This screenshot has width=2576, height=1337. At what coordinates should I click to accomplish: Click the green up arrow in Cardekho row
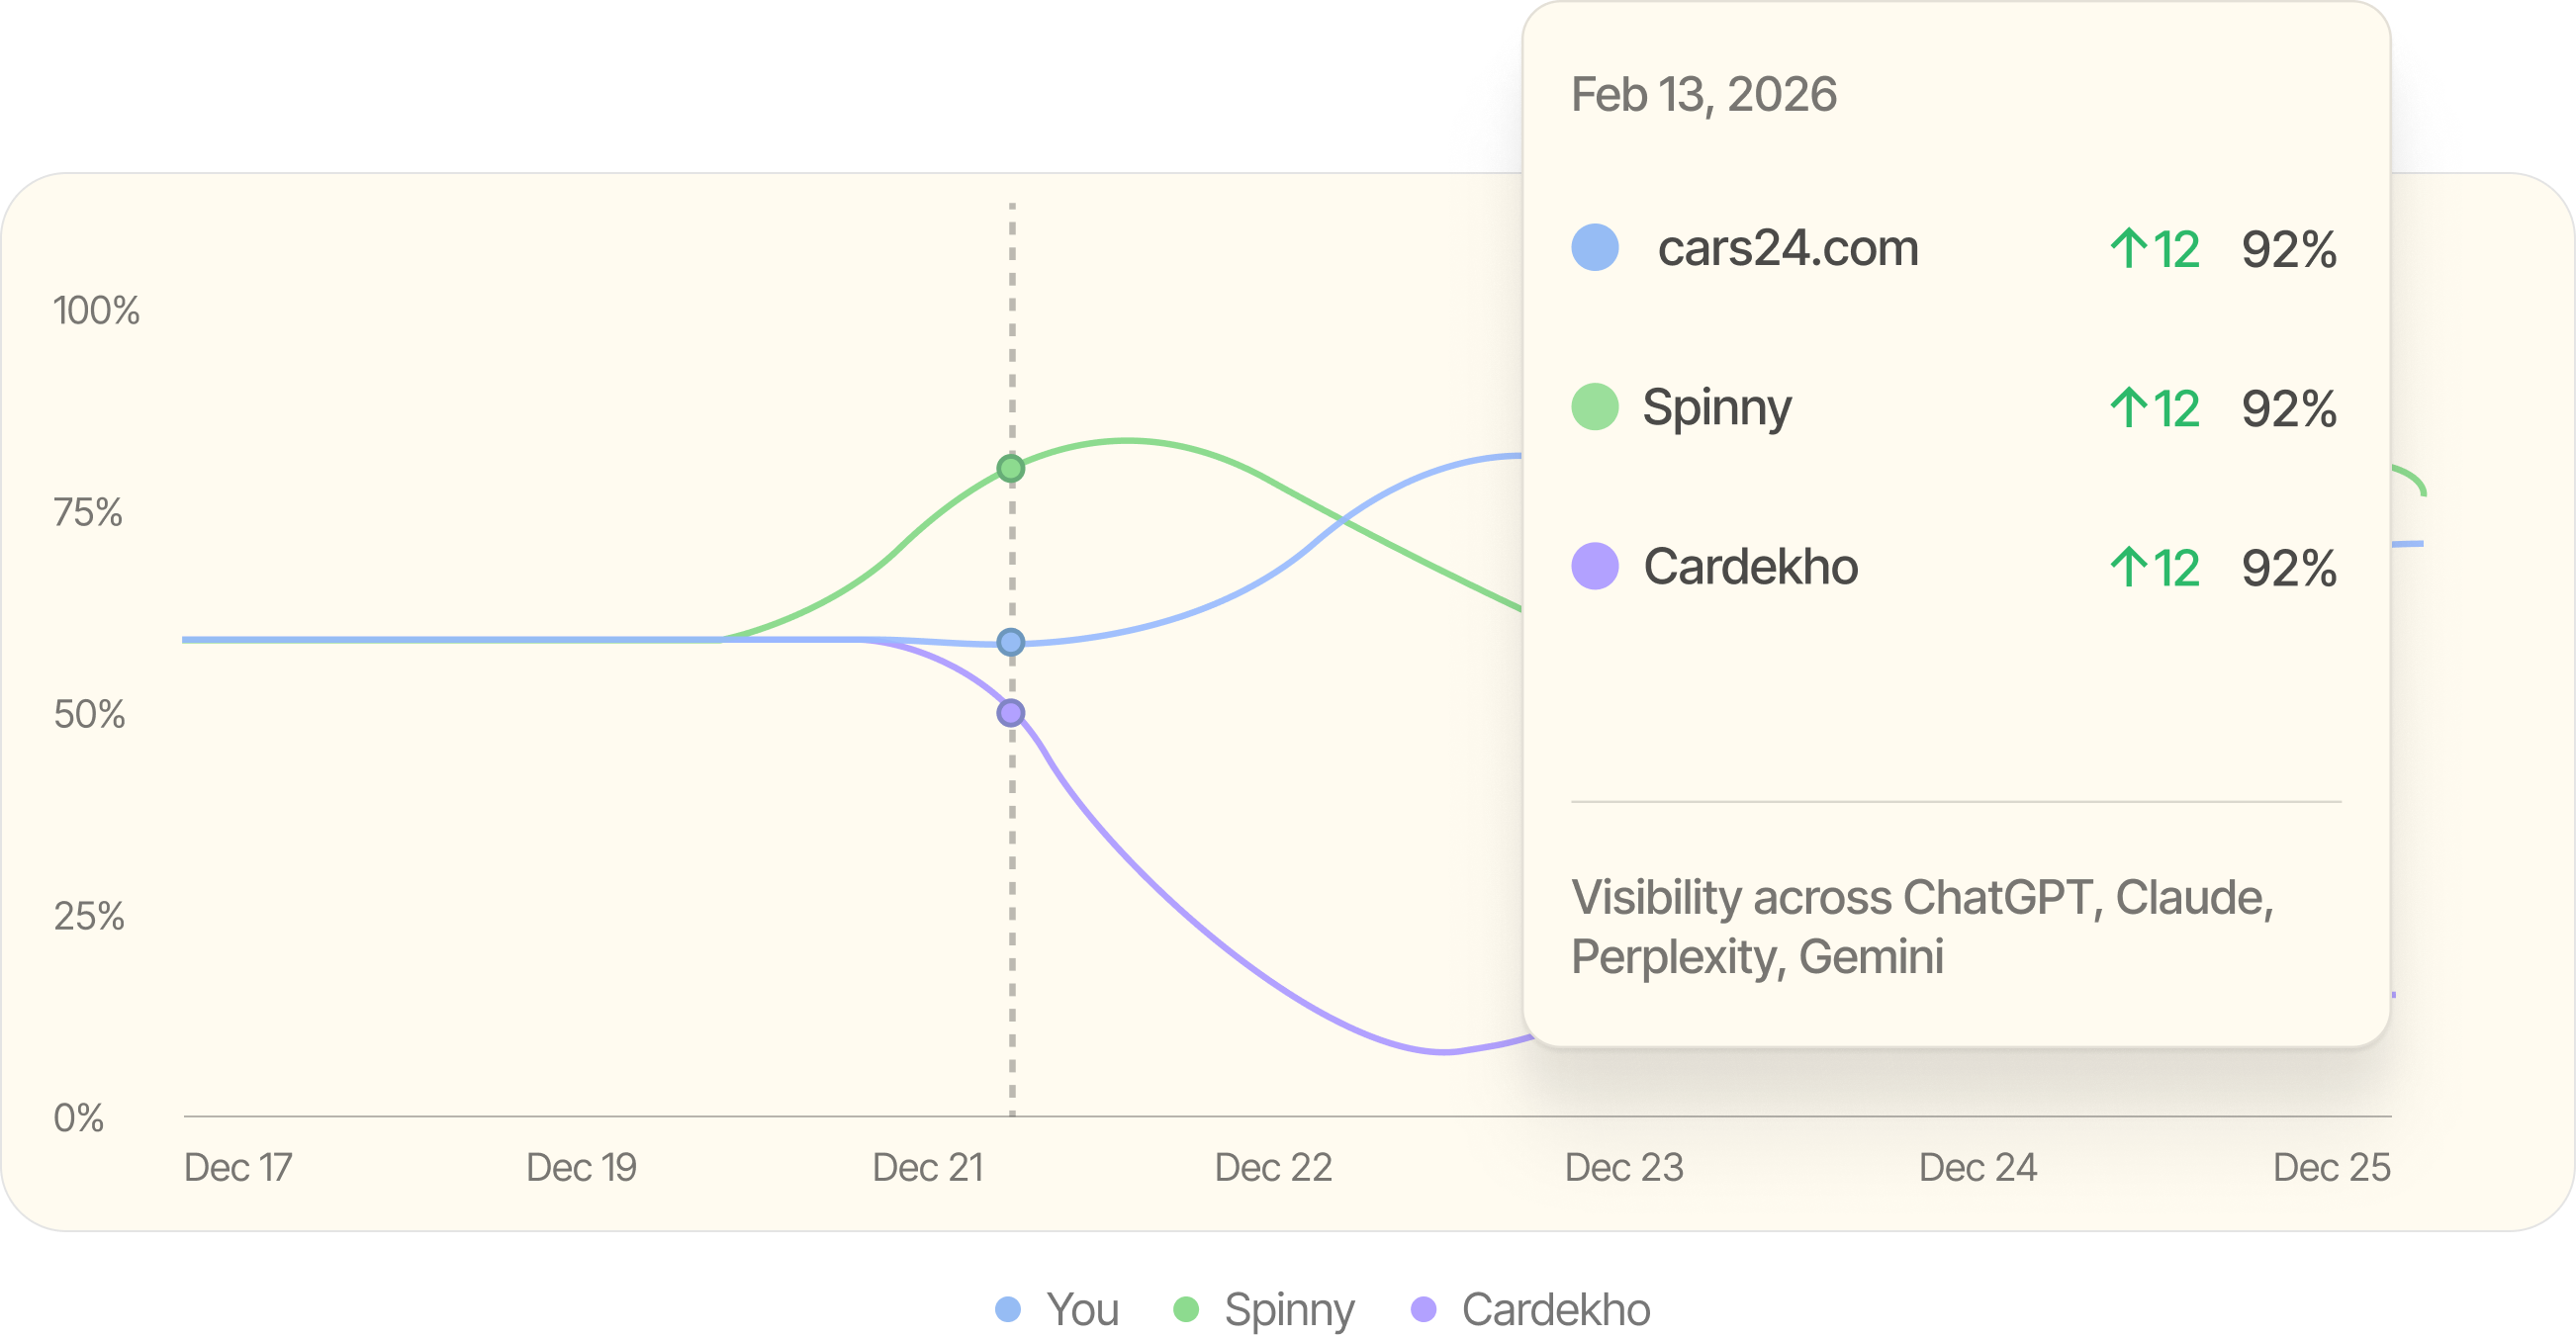click(x=2128, y=567)
